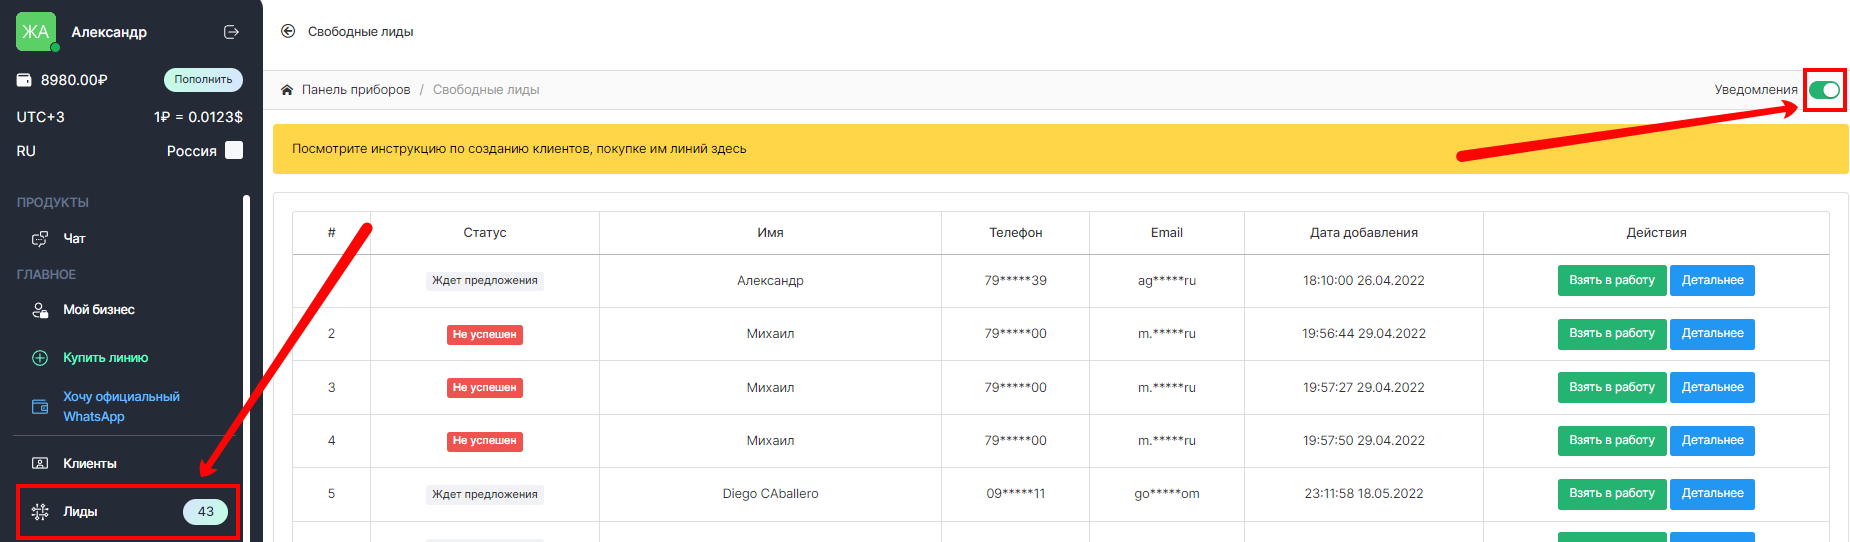
Task: Click the user avatar ЖА
Action: 36,32
